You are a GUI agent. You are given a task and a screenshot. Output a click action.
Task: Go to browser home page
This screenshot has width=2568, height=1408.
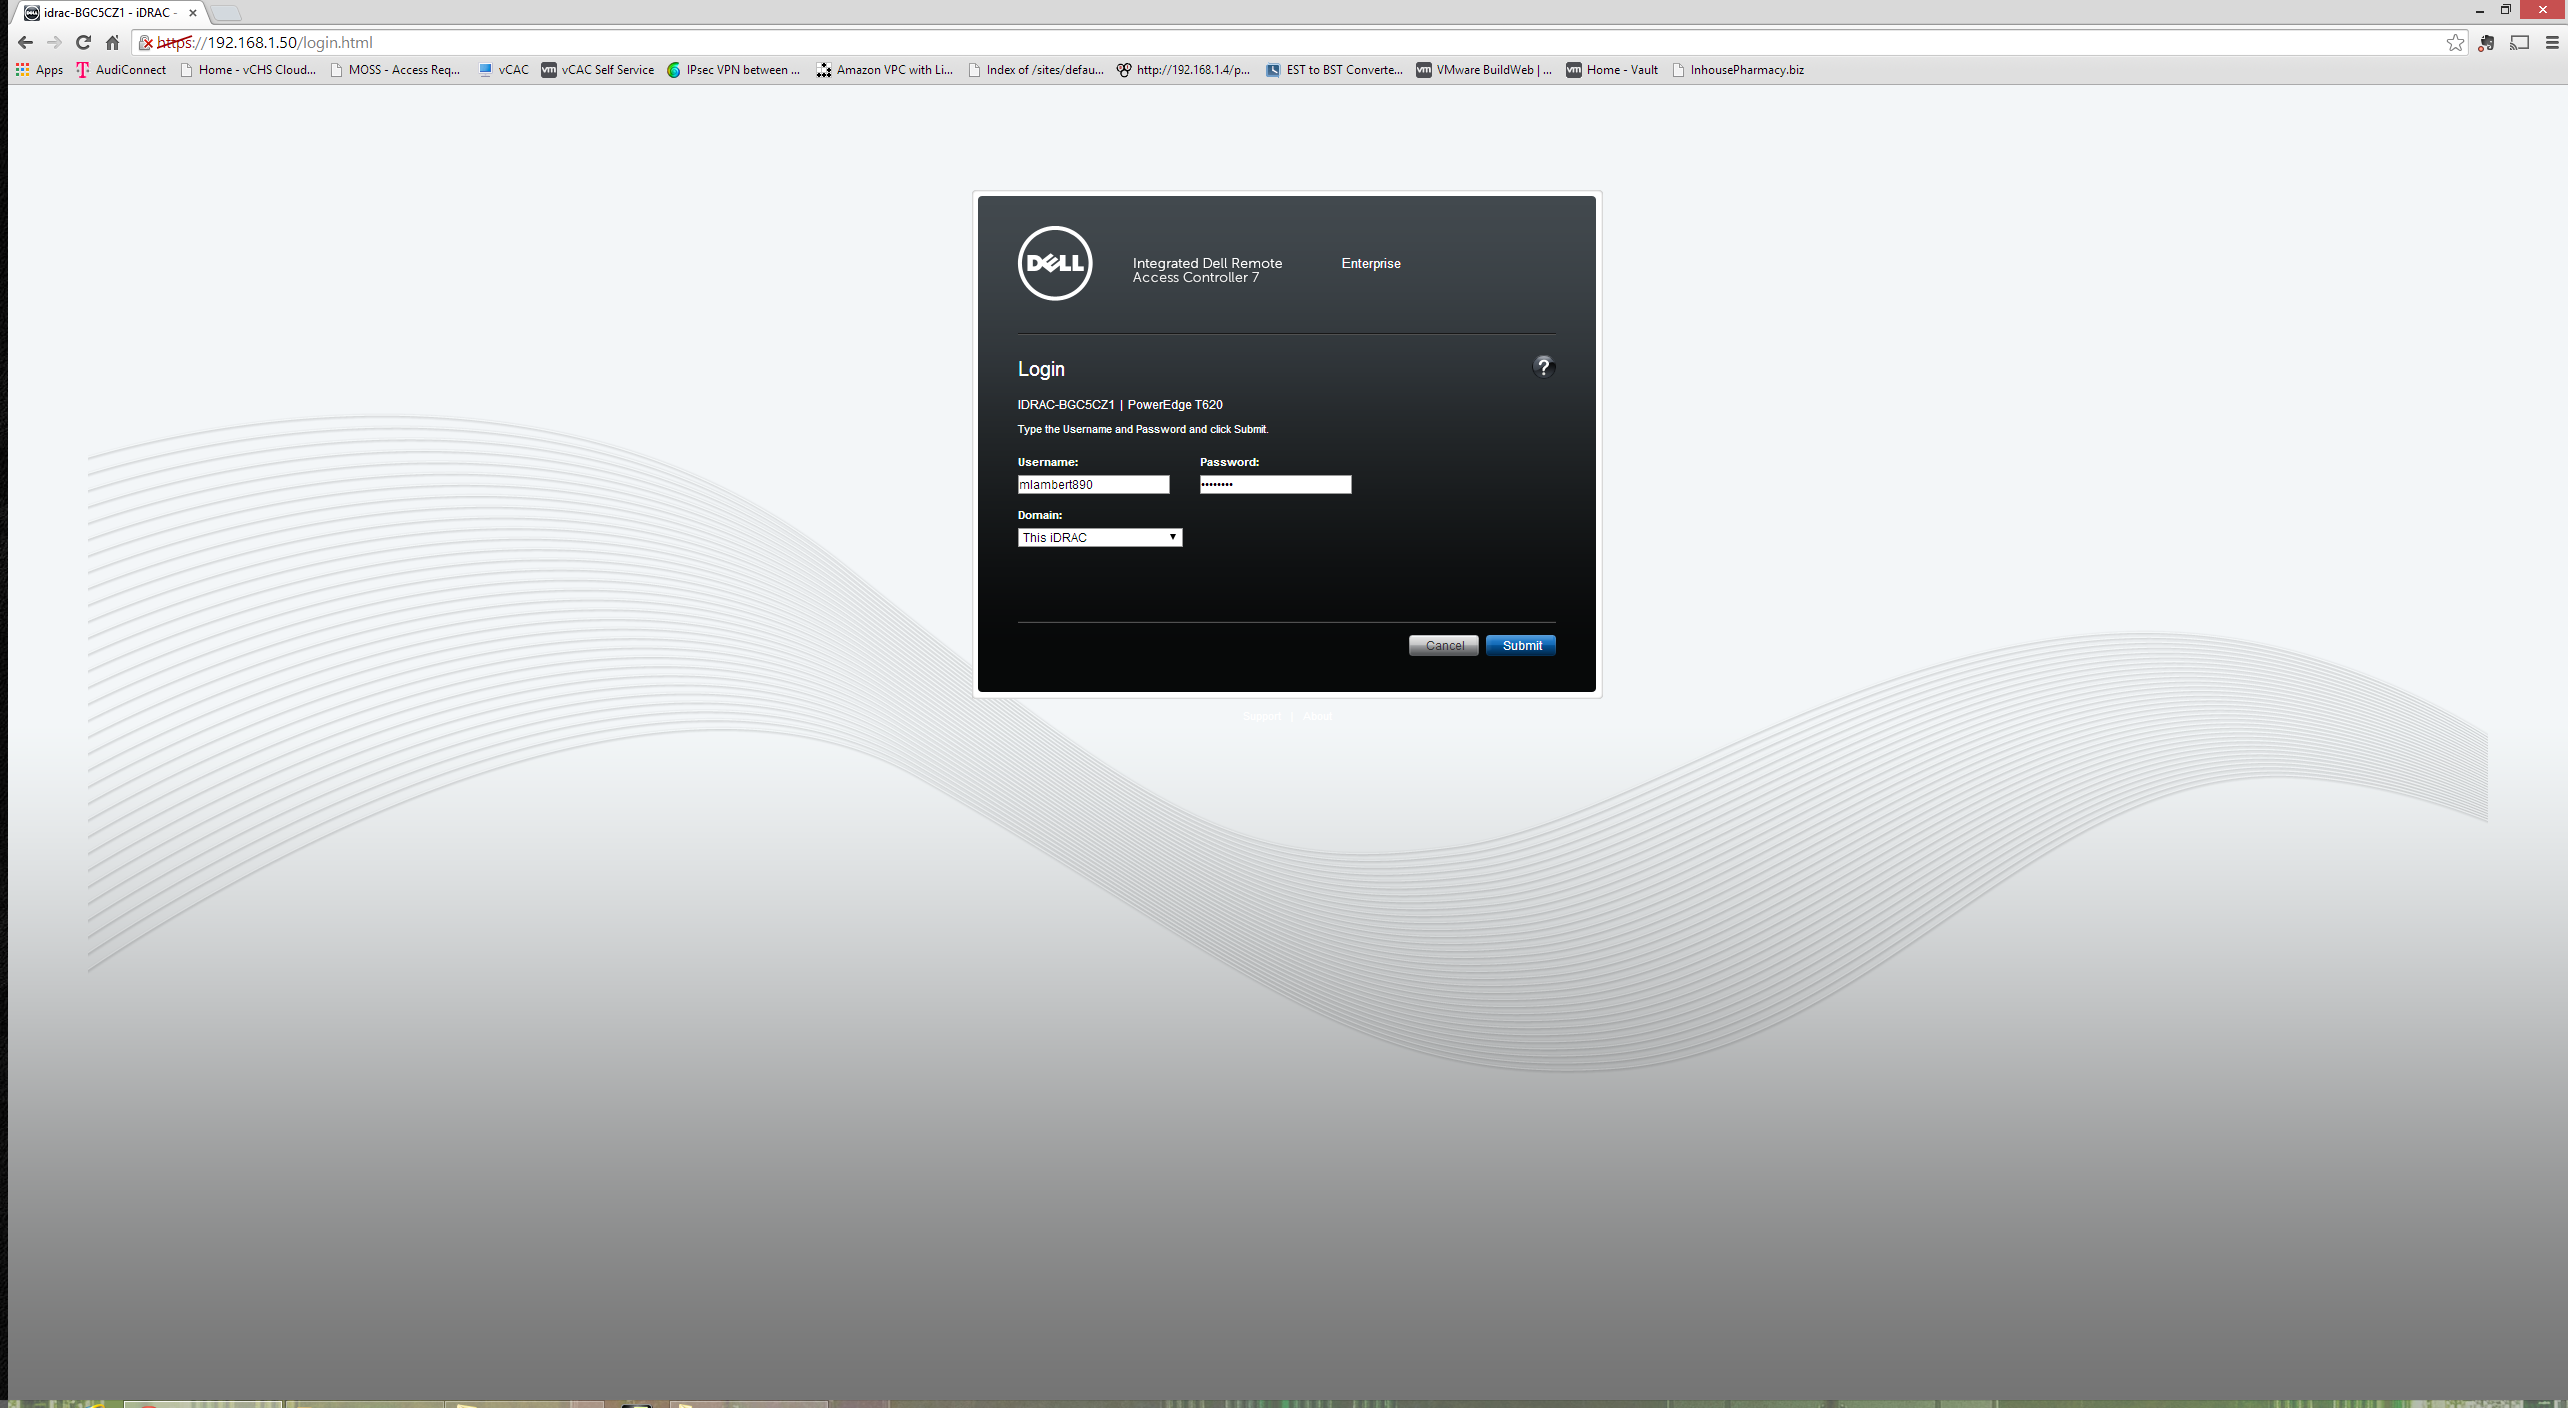[x=113, y=42]
